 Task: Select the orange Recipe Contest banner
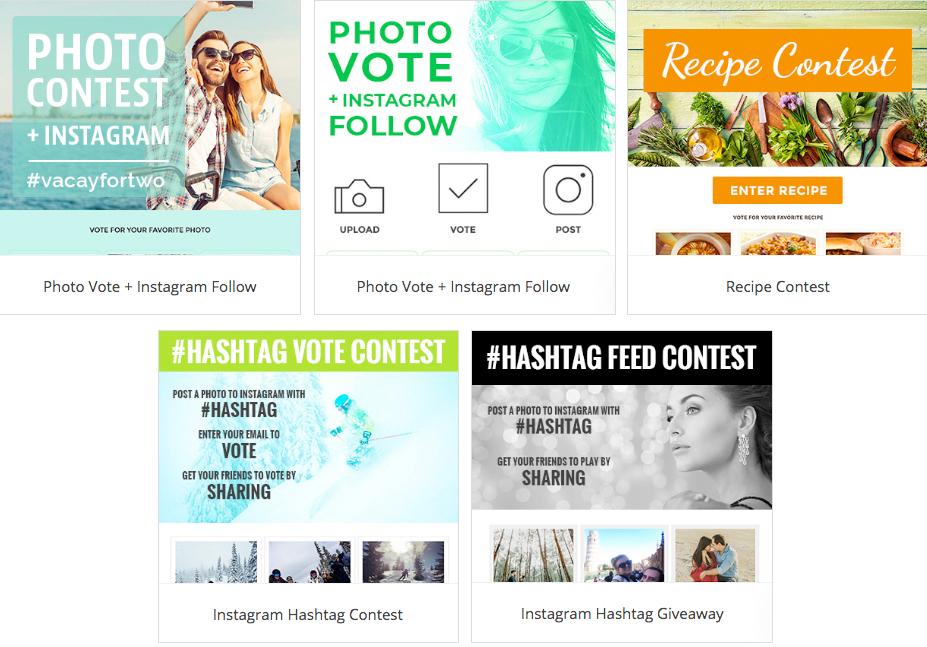(x=777, y=60)
